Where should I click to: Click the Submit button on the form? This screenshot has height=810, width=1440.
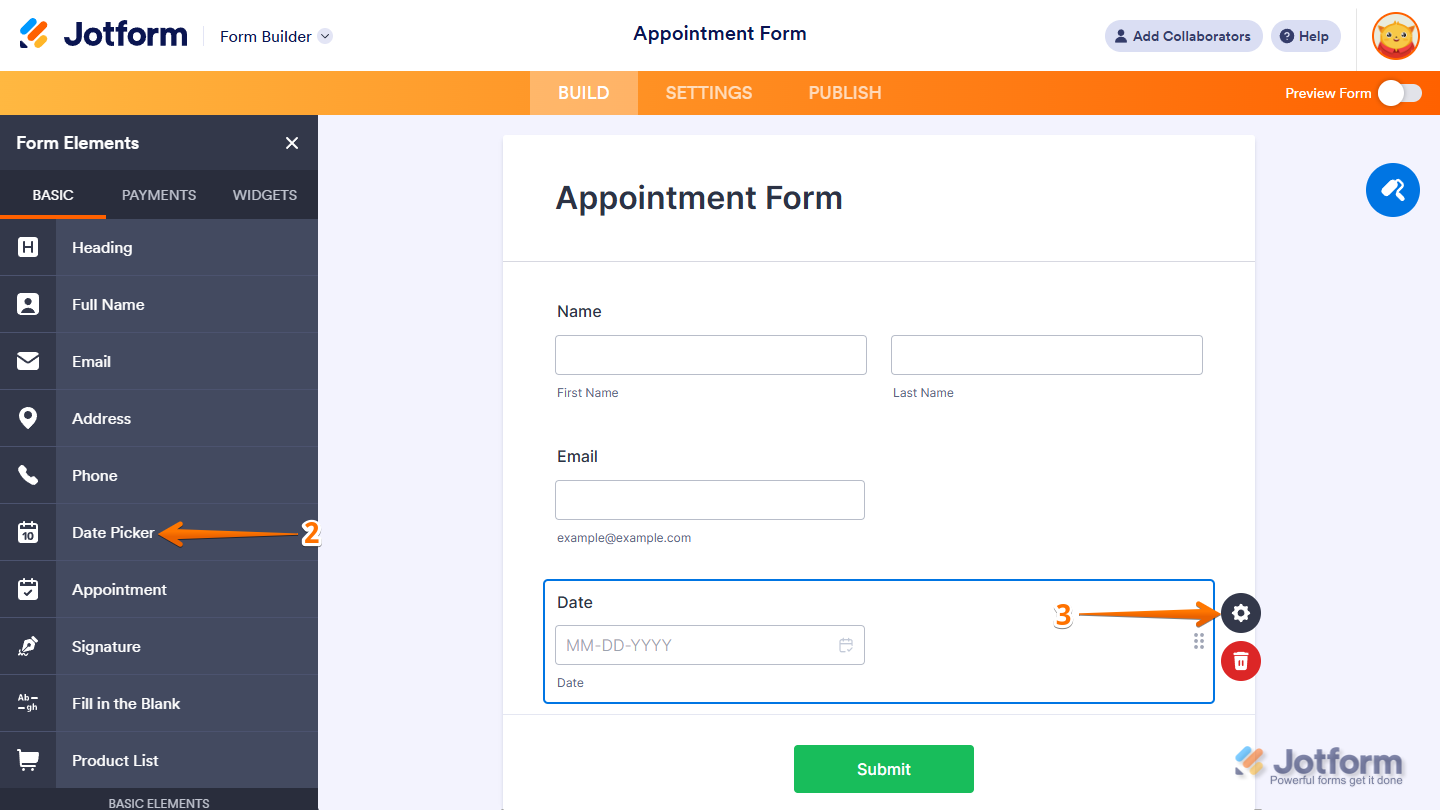click(x=883, y=769)
